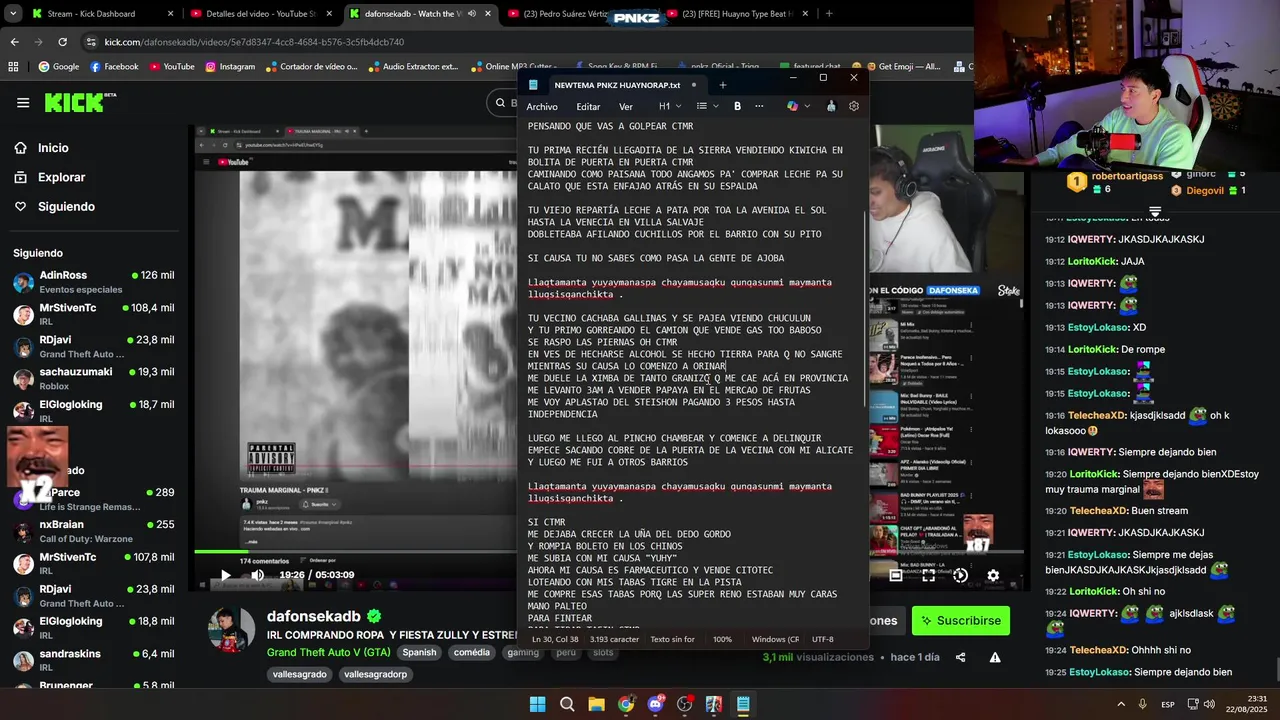This screenshot has height=720, width=1280.
Task: Open ElGlogloking IRL channel with 18,7 mil
Action: click(94, 410)
